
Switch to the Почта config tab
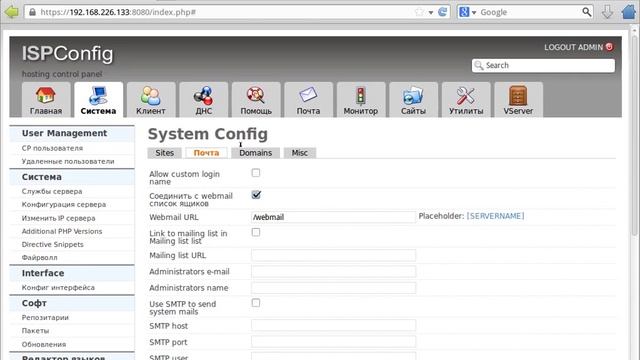pyautogui.click(x=206, y=153)
